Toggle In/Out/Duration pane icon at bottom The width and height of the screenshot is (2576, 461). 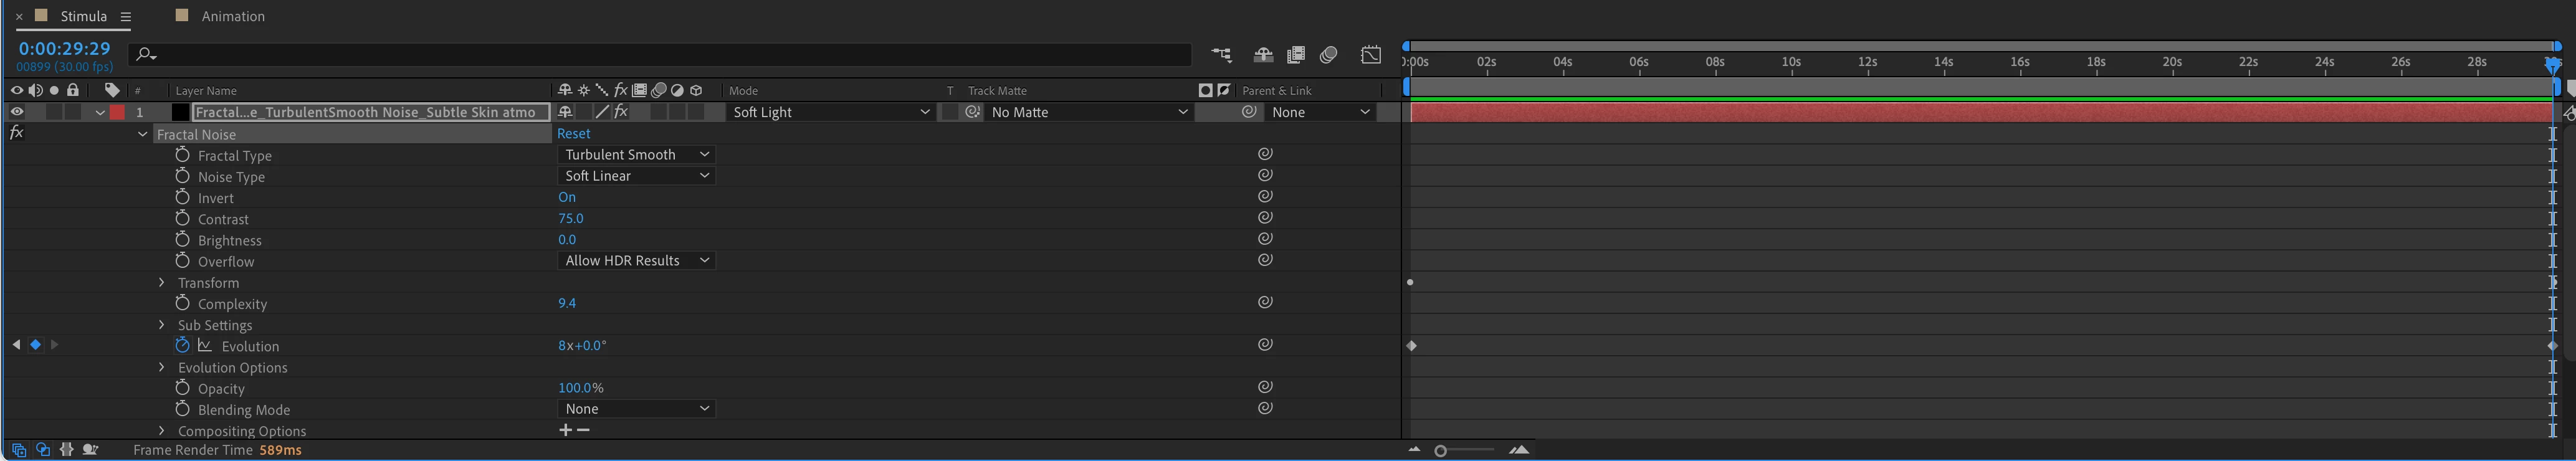click(x=67, y=450)
